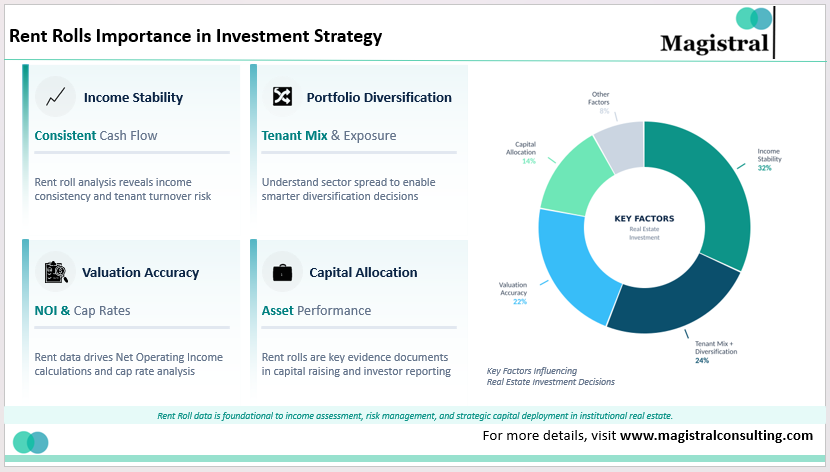Click the 'Asset Performance' subtitle
The image size is (830, 472).
(316, 311)
